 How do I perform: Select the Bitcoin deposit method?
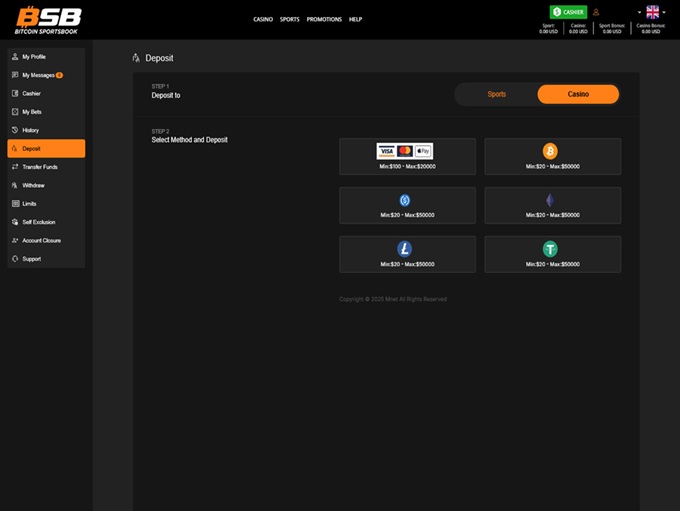[x=552, y=156]
